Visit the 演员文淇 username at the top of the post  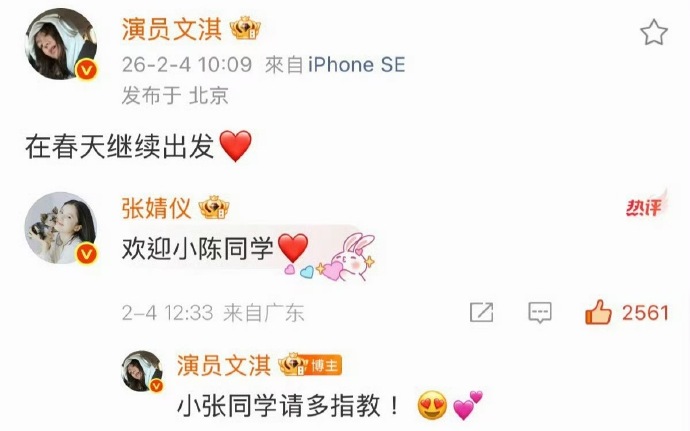[172, 29]
